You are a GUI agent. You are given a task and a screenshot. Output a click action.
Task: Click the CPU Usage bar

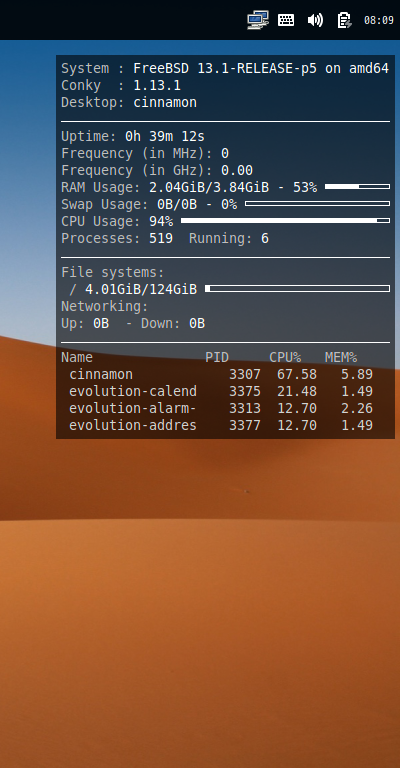pos(285,221)
